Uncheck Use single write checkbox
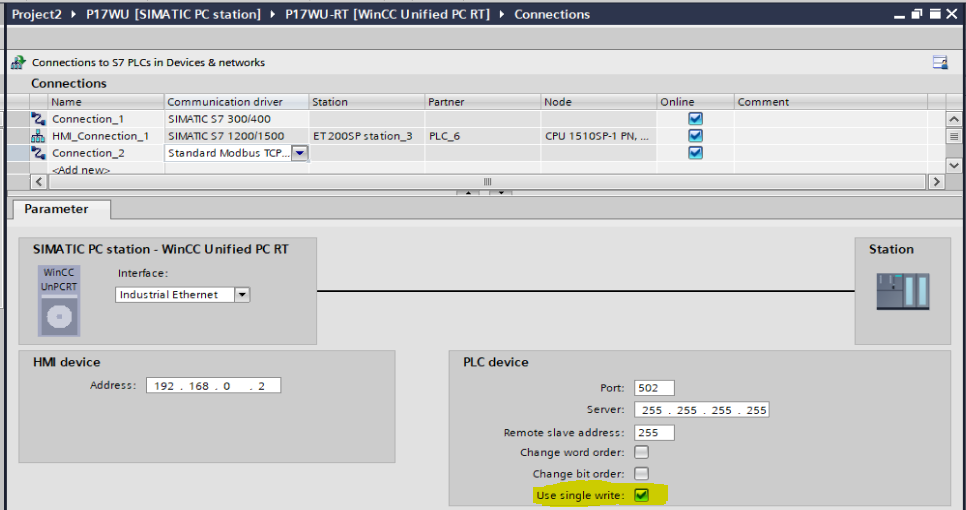Screen dimensions: 966x510 click(x=641, y=495)
